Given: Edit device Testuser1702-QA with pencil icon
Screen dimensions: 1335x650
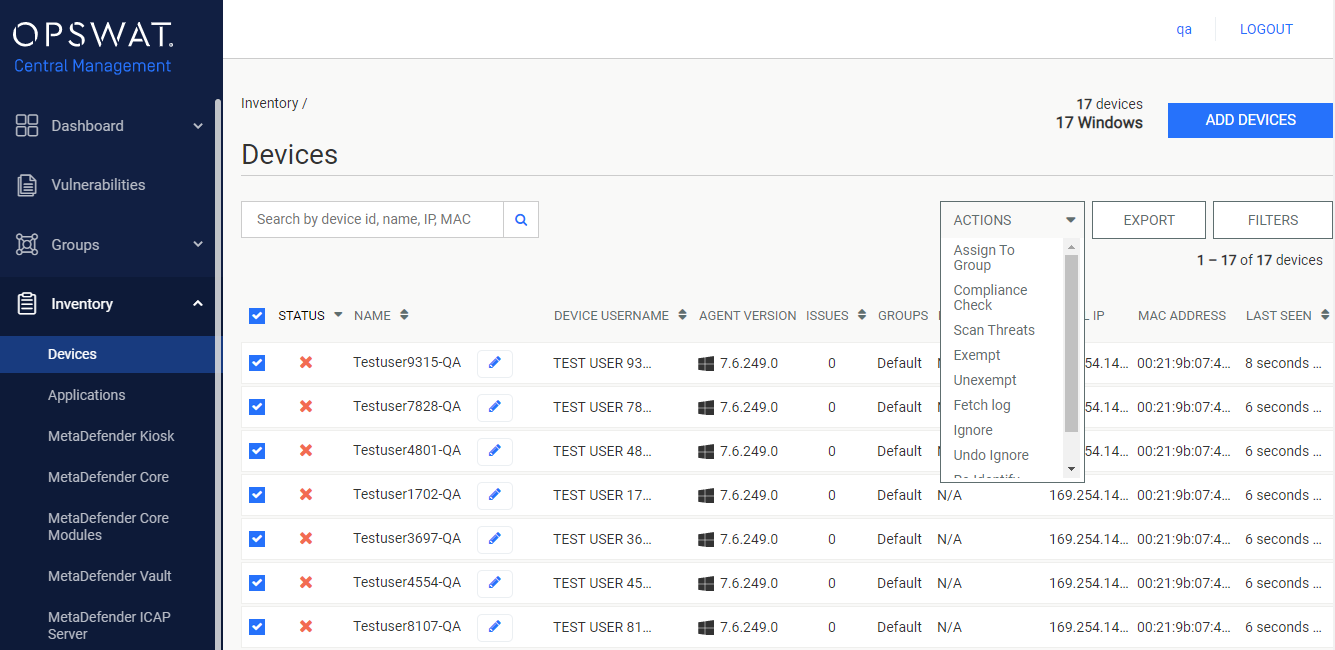Looking at the screenshot, I should coord(495,496).
